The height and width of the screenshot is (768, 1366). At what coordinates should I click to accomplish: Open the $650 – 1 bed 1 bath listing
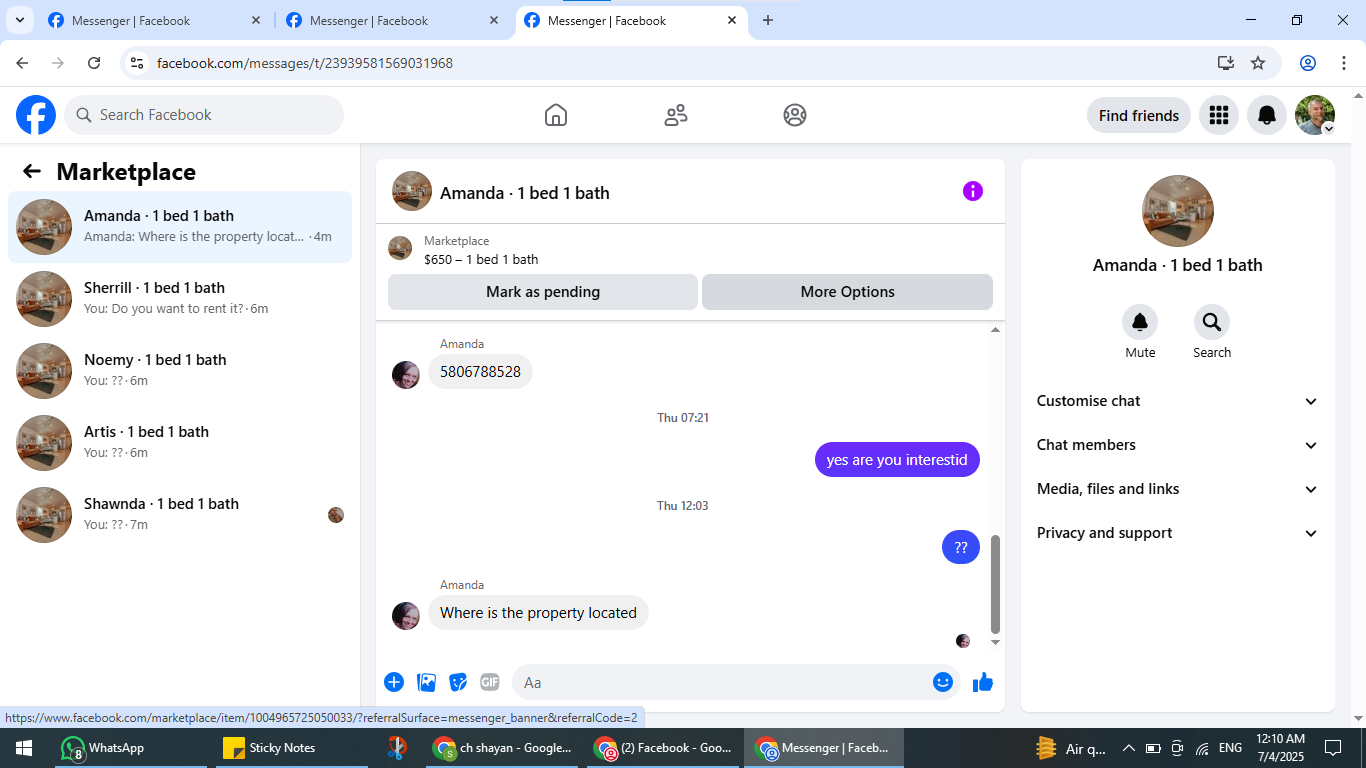[x=481, y=259]
